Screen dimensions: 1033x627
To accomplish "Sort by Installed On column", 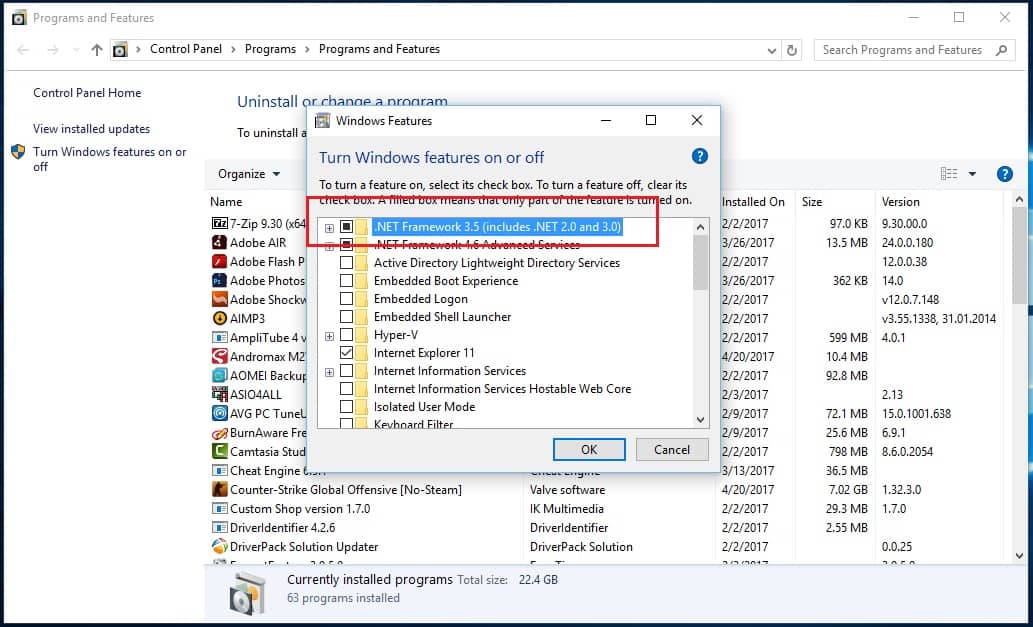I will click(x=753, y=202).
